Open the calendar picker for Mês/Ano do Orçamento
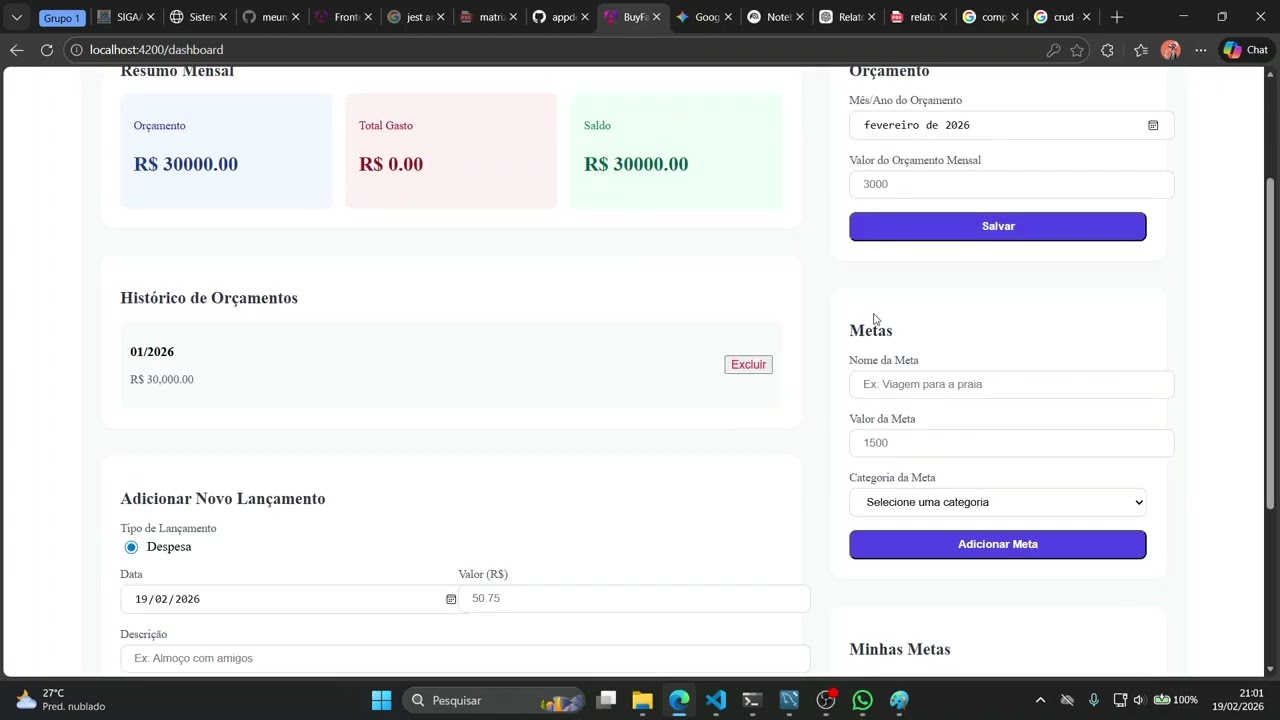Viewport: 1280px width, 720px height. point(1153,125)
